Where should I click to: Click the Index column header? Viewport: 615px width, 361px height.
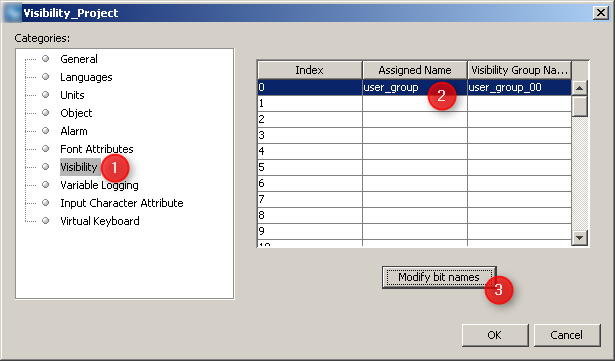[309, 70]
